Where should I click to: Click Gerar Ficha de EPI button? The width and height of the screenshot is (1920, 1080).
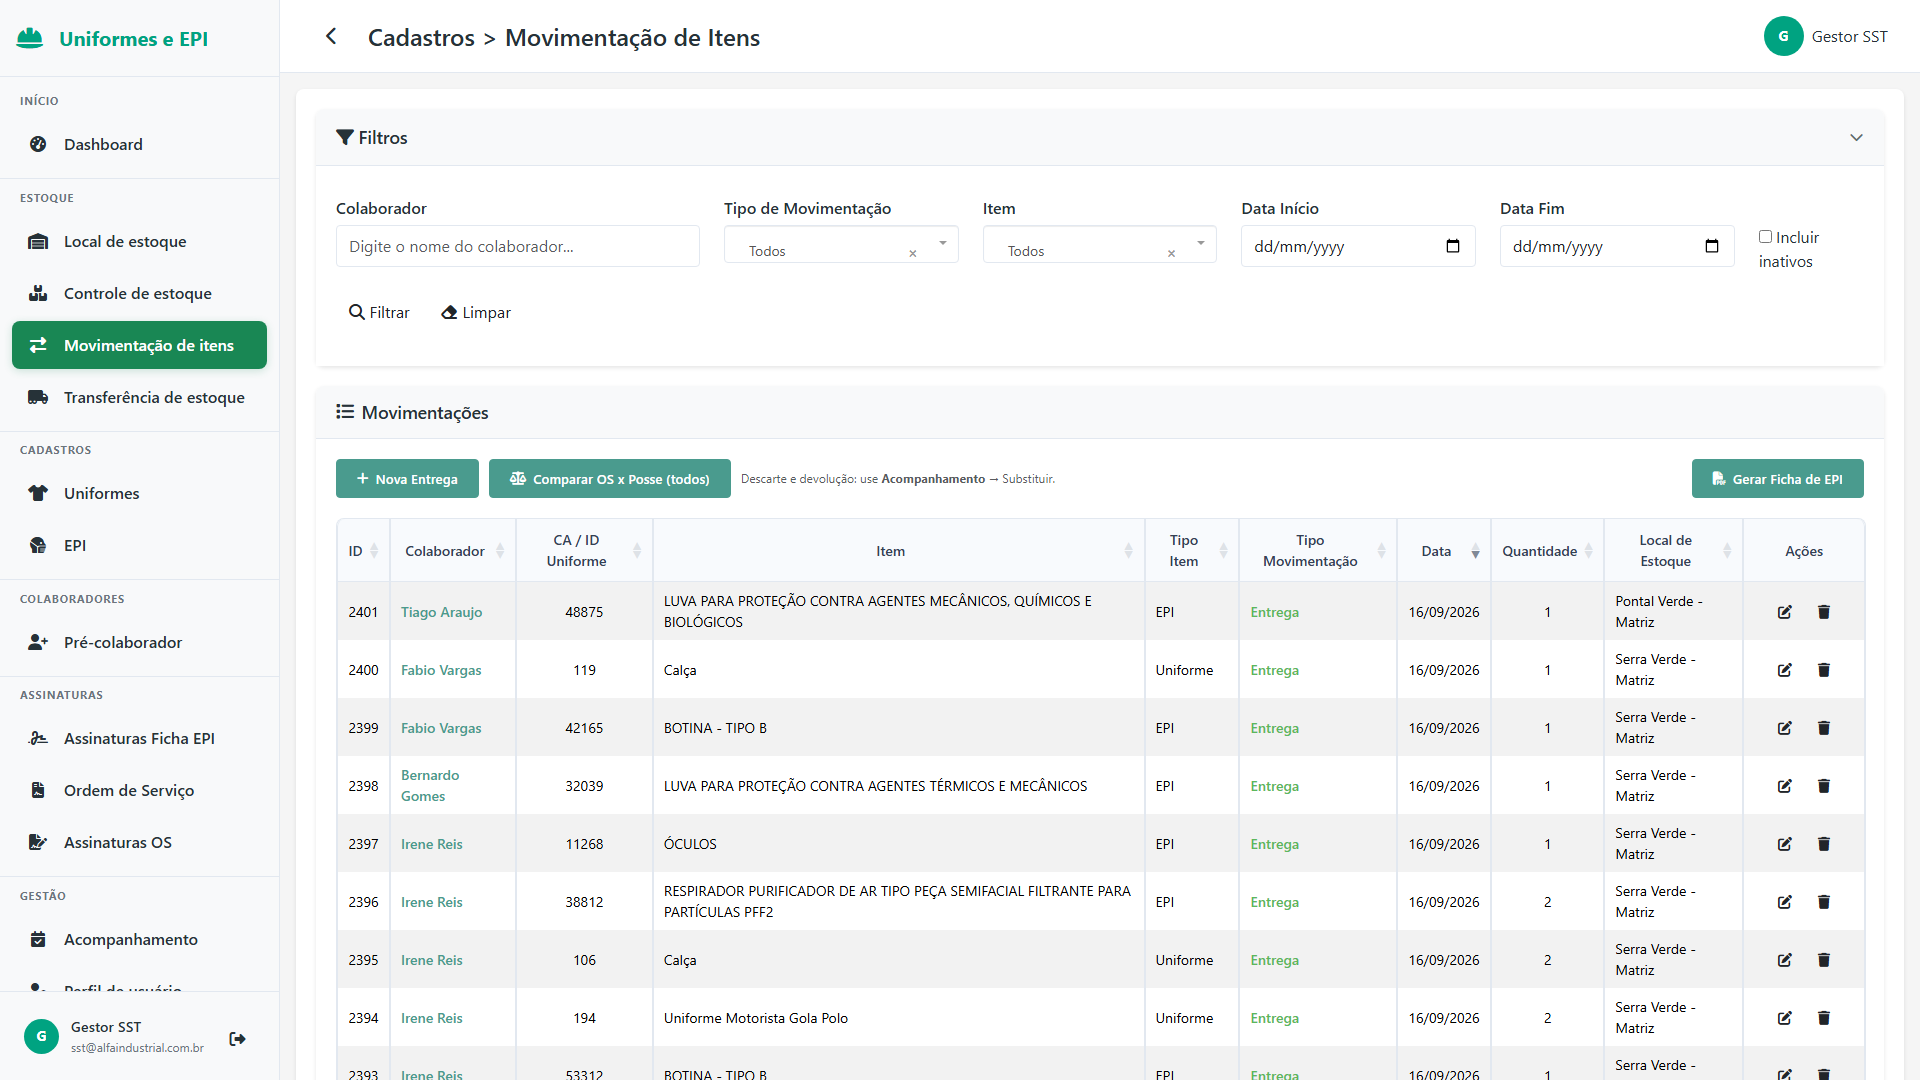1778,479
